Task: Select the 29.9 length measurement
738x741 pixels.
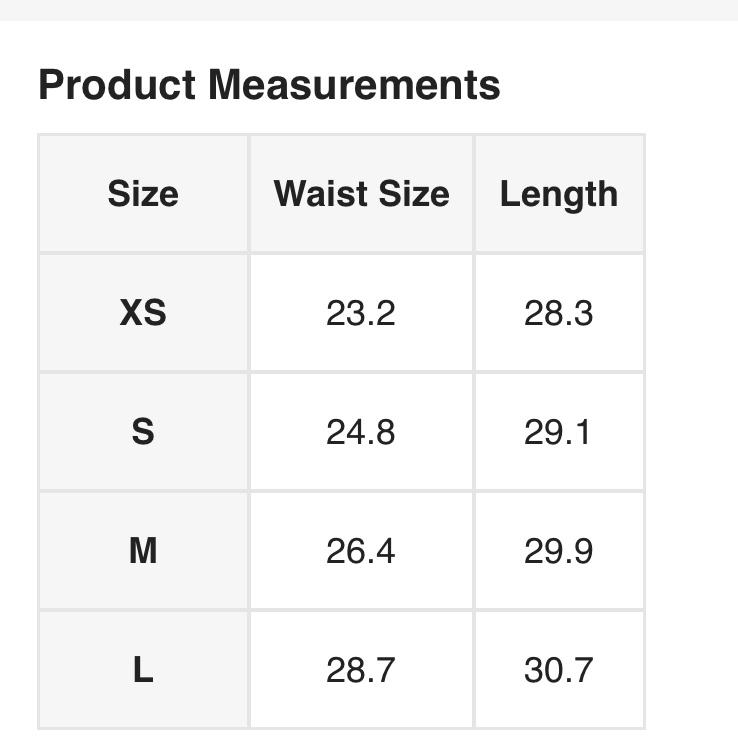Action: (x=559, y=551)
